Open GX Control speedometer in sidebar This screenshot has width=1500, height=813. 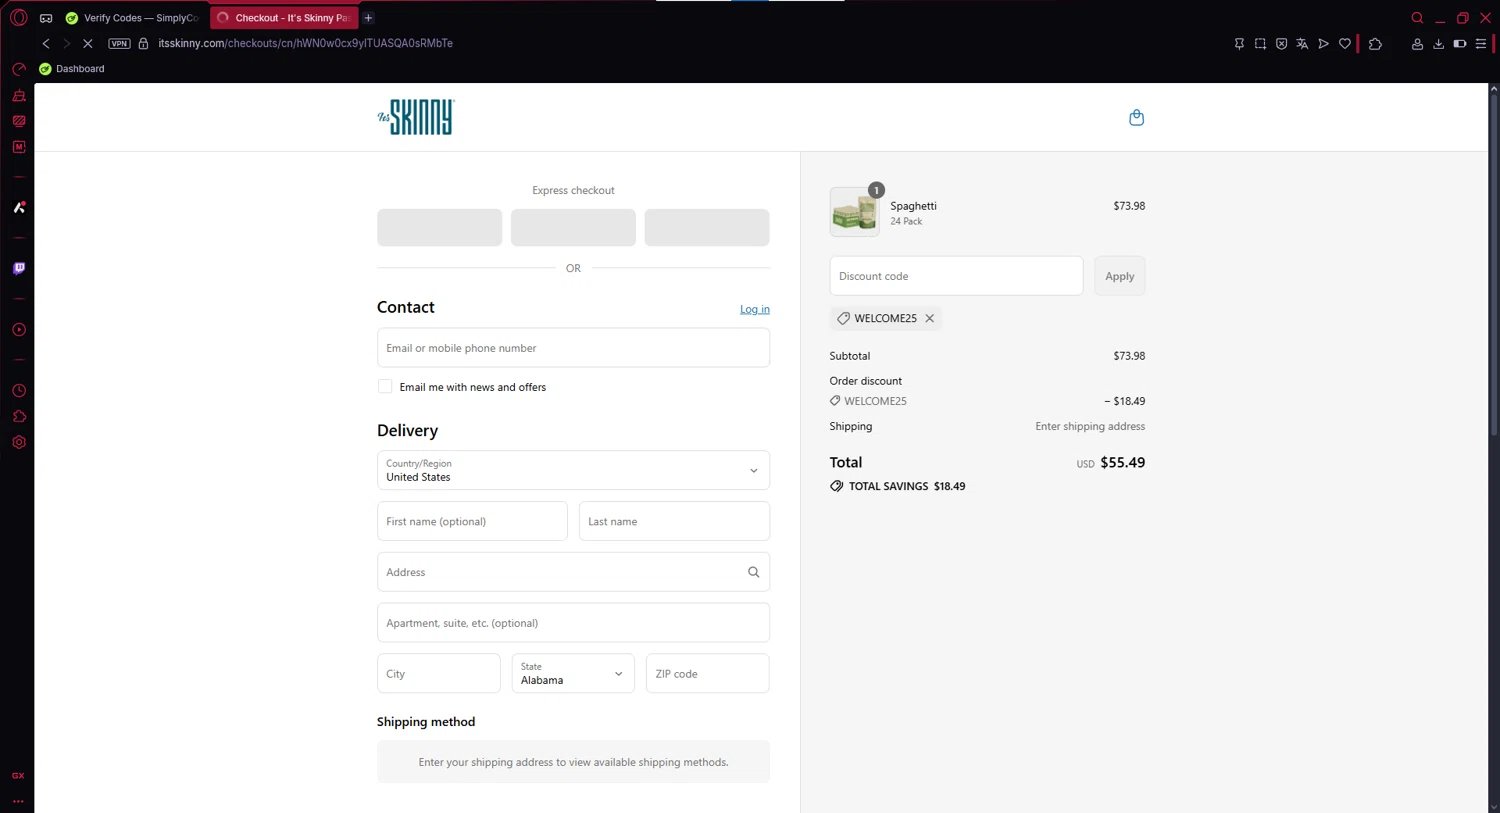pos(18,69)
